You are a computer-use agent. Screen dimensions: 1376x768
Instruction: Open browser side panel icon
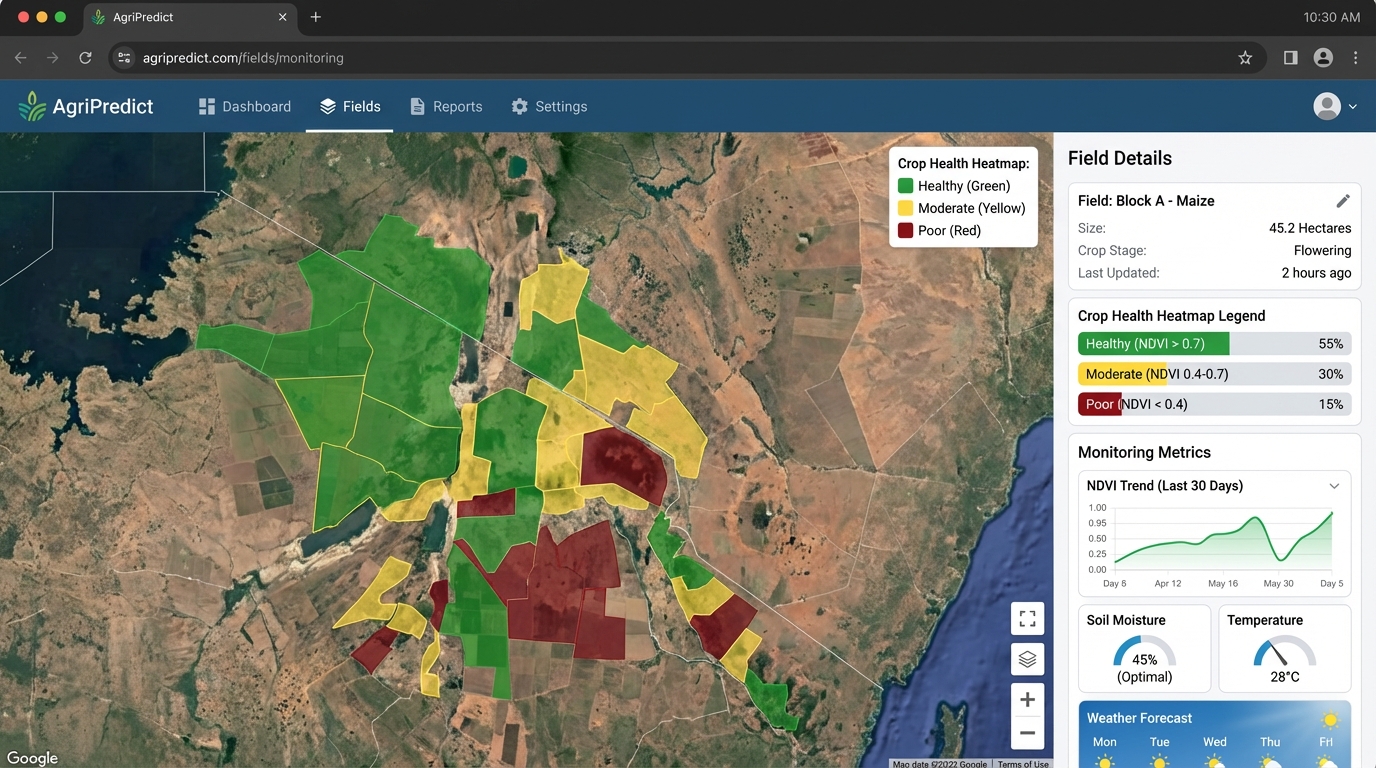click(1290, 58)
